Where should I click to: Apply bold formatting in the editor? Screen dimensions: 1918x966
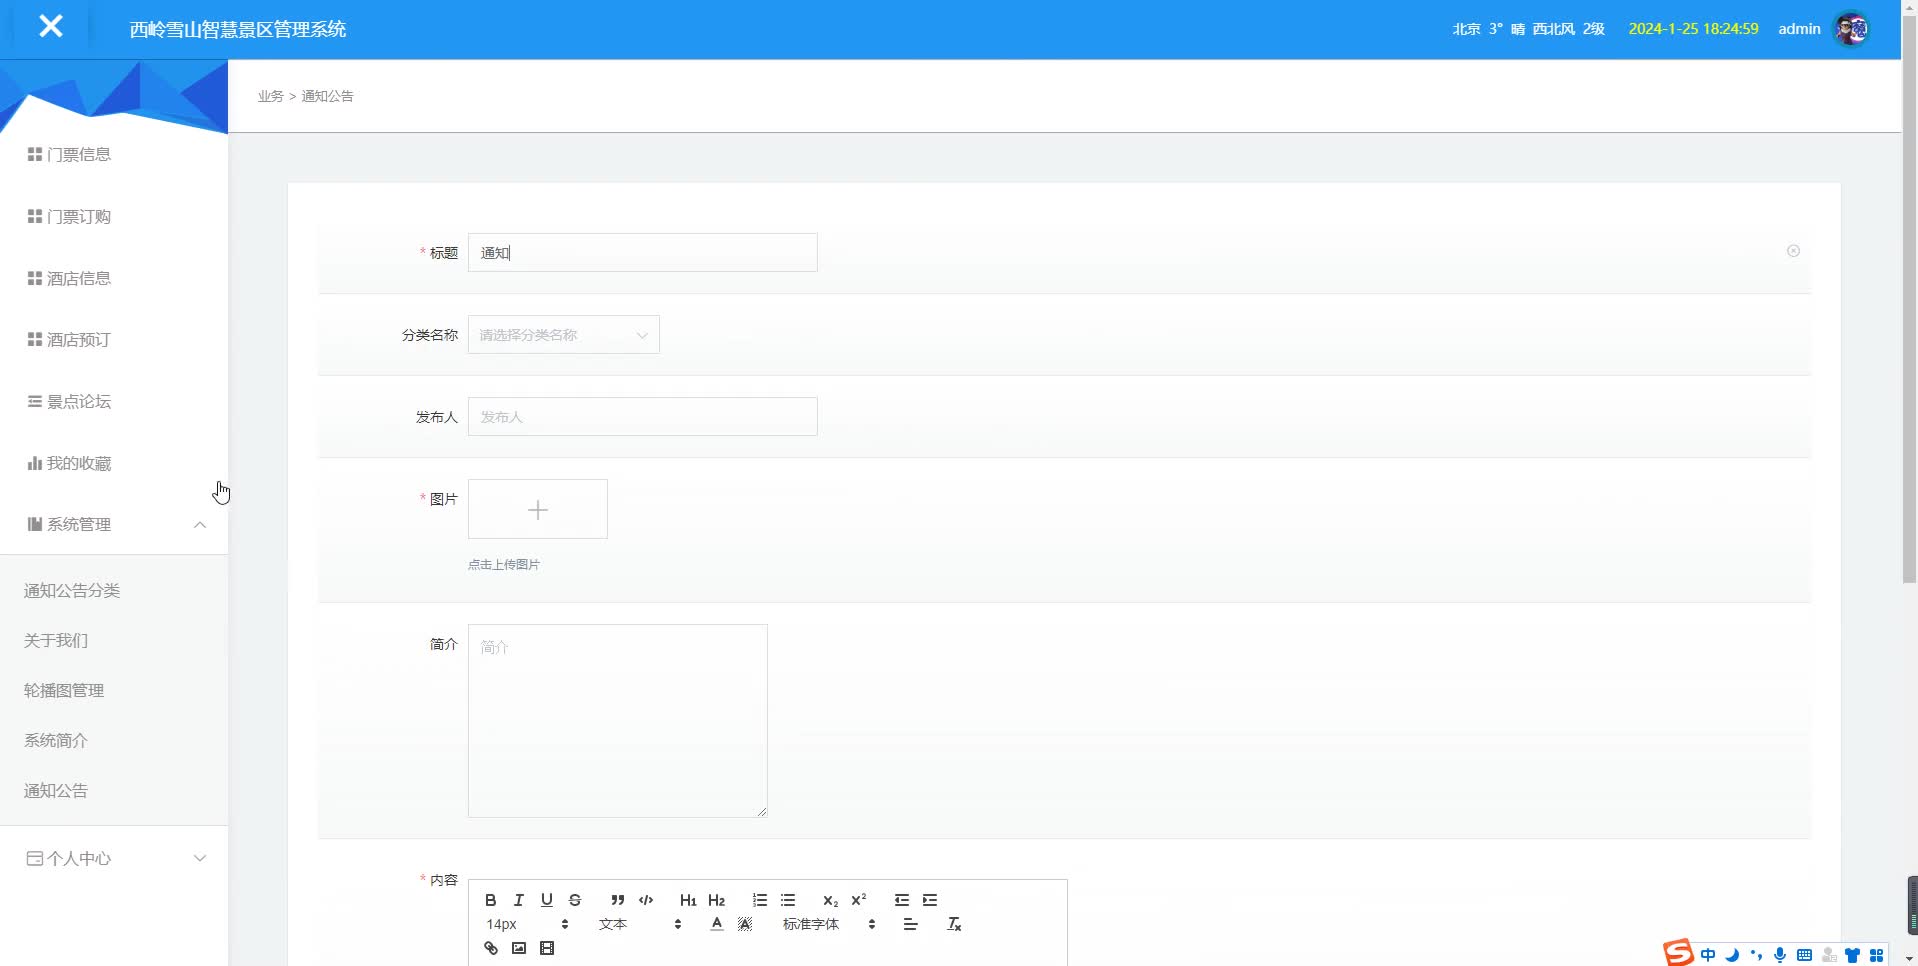click(491, 900)
